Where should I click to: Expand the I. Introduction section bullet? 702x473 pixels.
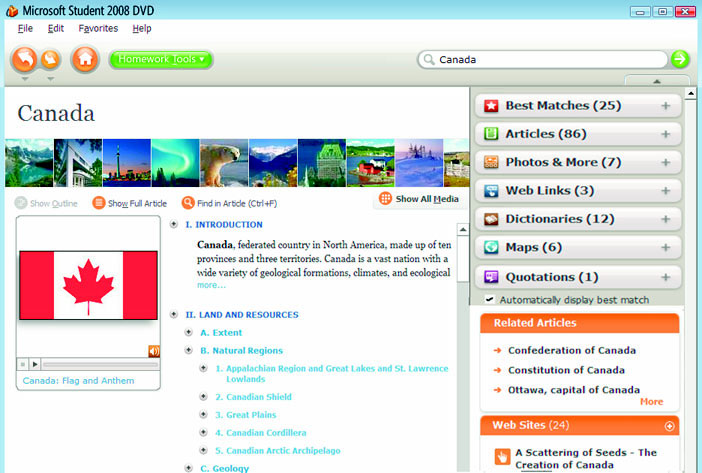[174, 224]
